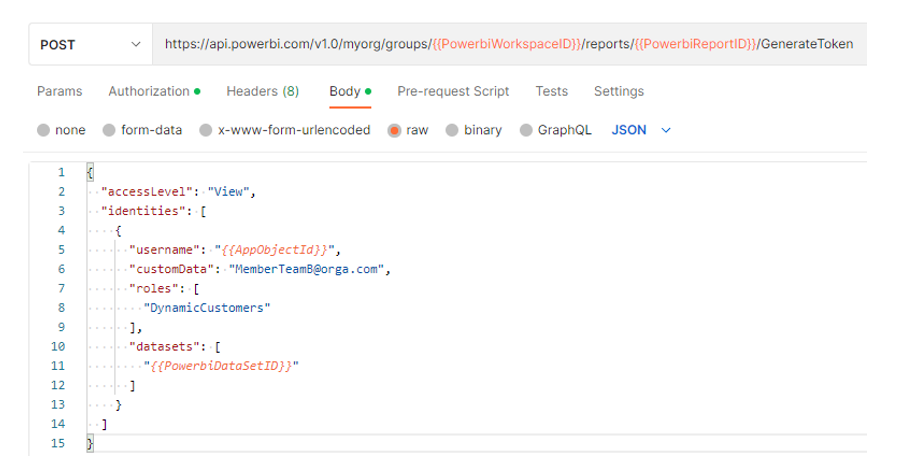Screen dimensions: 898x472
Task: Select the none body radio button
Action: pos(43,131)
